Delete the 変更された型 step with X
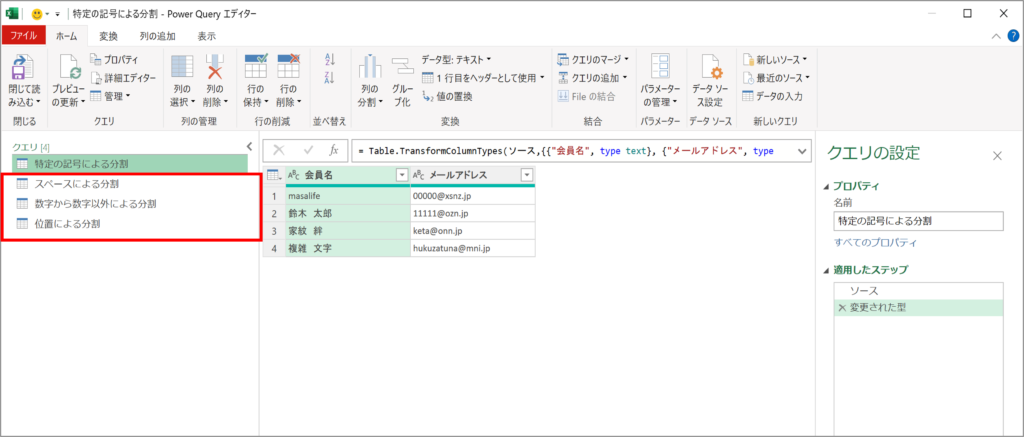The image size is (1024, 437). point(842,308)
